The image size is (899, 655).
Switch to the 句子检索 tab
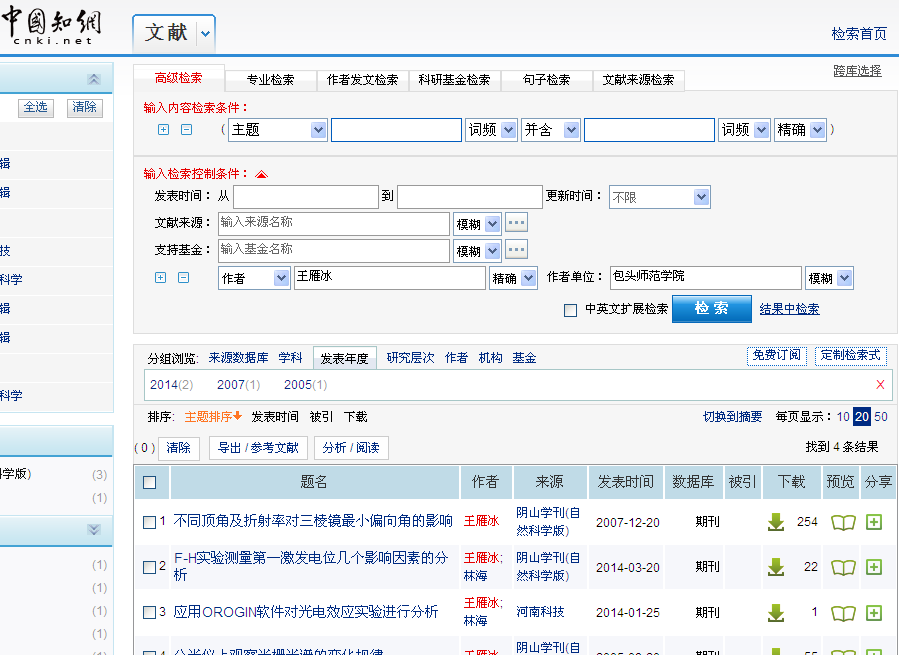click(546, 80)
